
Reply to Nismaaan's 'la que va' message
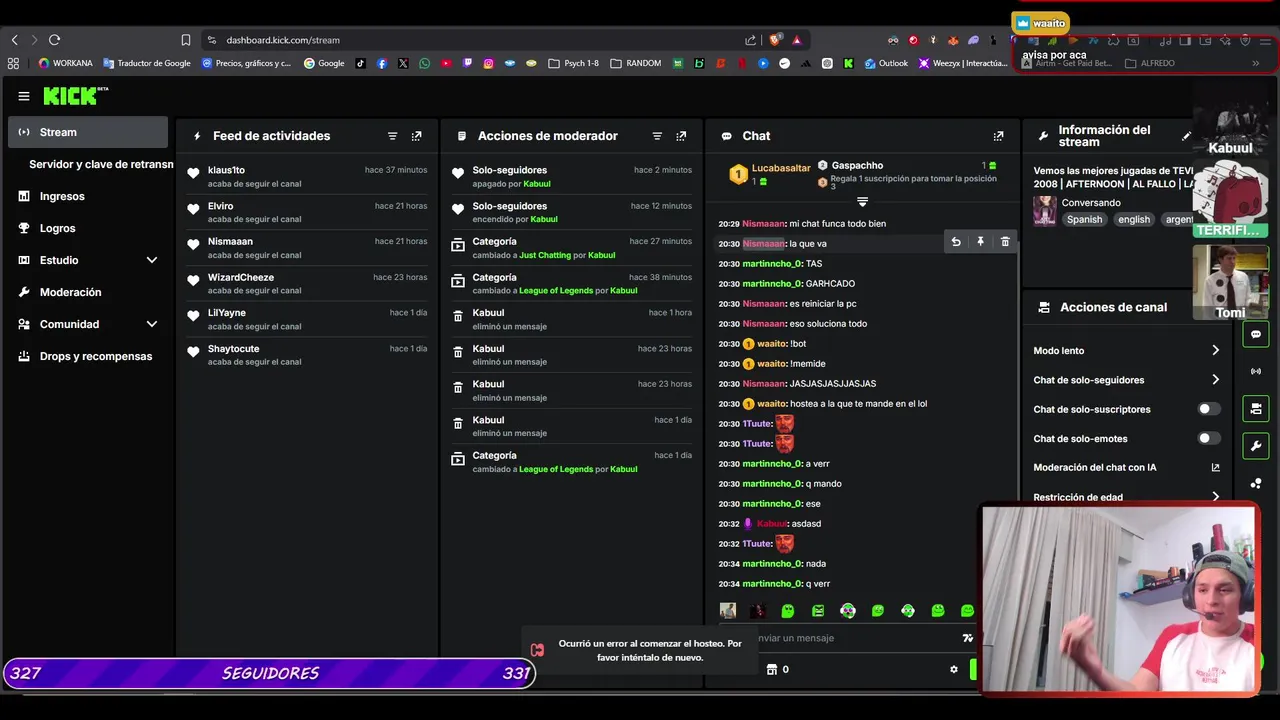pyautogui.click(x=956, y=242)
